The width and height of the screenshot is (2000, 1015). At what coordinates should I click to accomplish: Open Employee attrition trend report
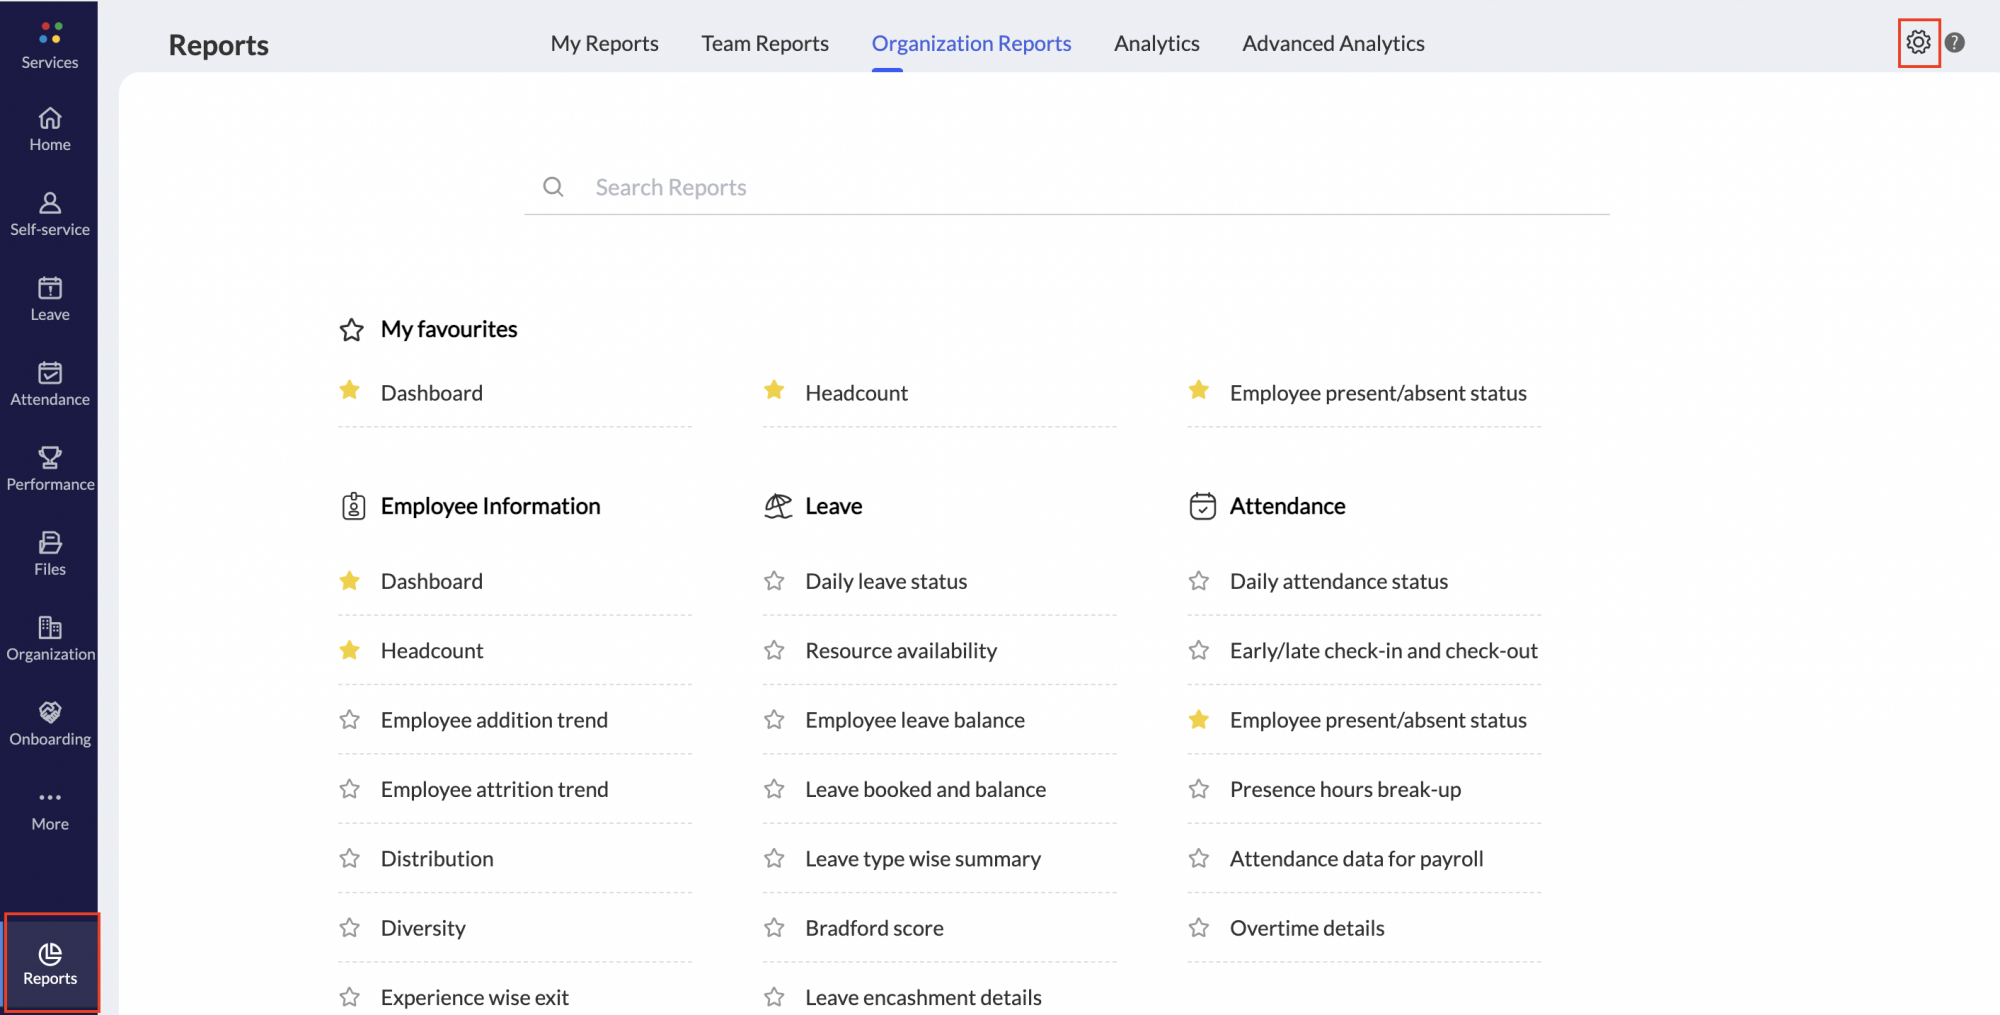(494, 790)
